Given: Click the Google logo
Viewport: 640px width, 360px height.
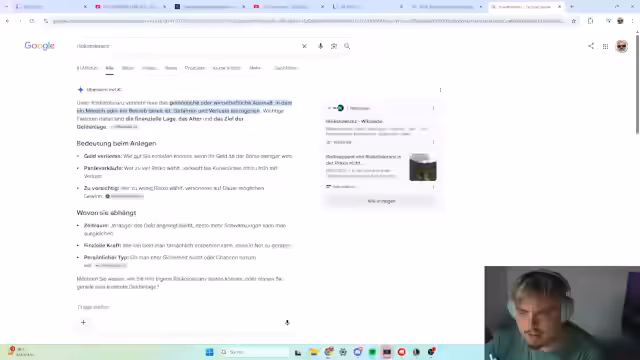Looking at the screenshot, I should coord(39,46).
